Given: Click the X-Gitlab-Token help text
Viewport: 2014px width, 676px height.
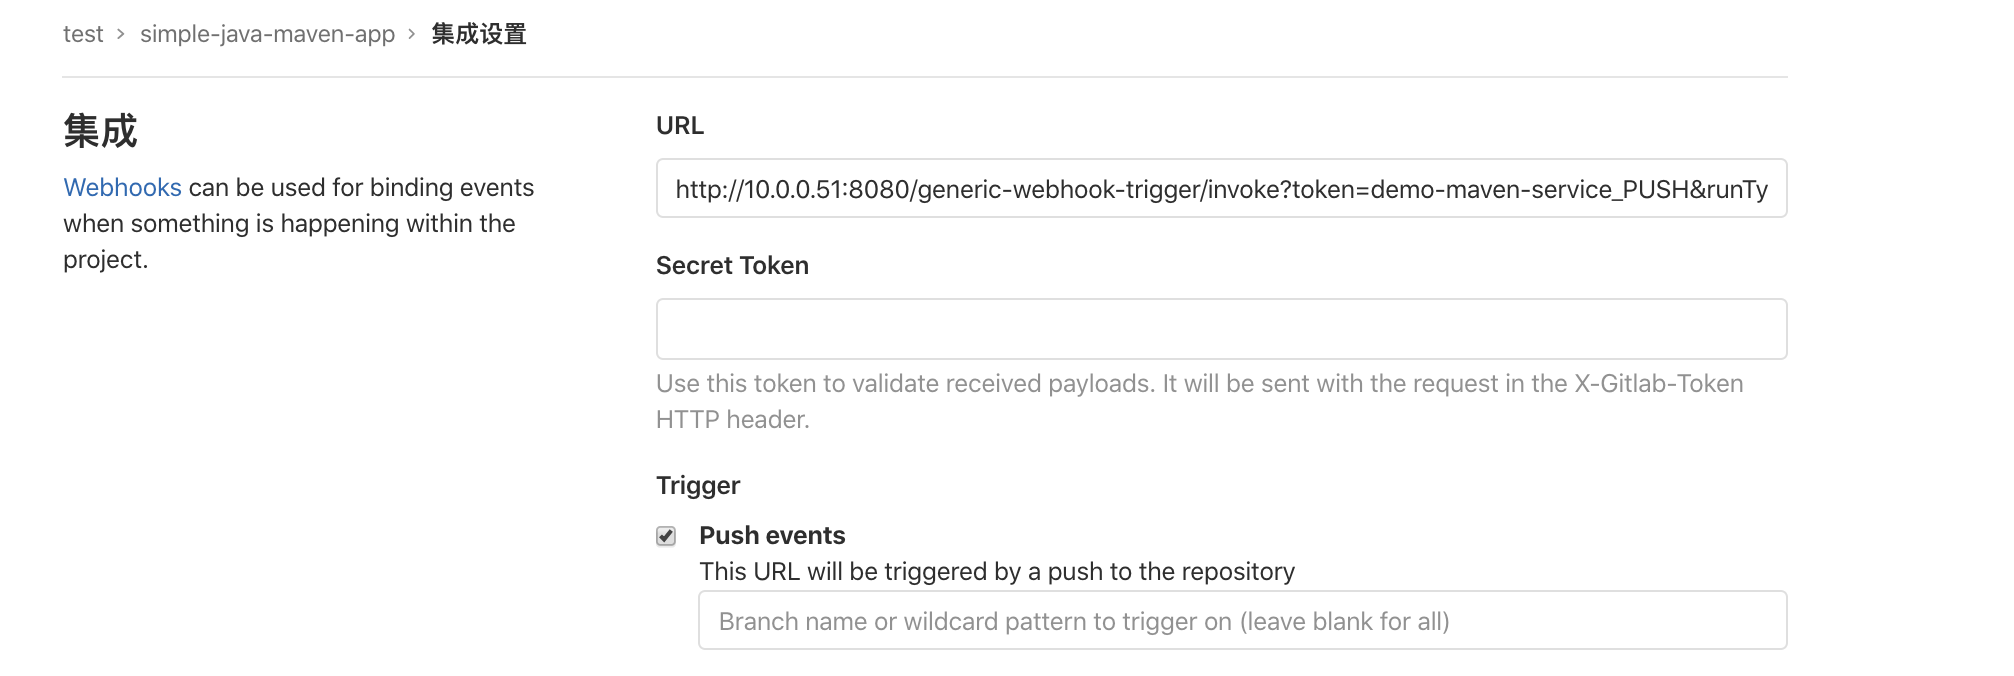Looking at the screenshot, I should coord(1199,383).
